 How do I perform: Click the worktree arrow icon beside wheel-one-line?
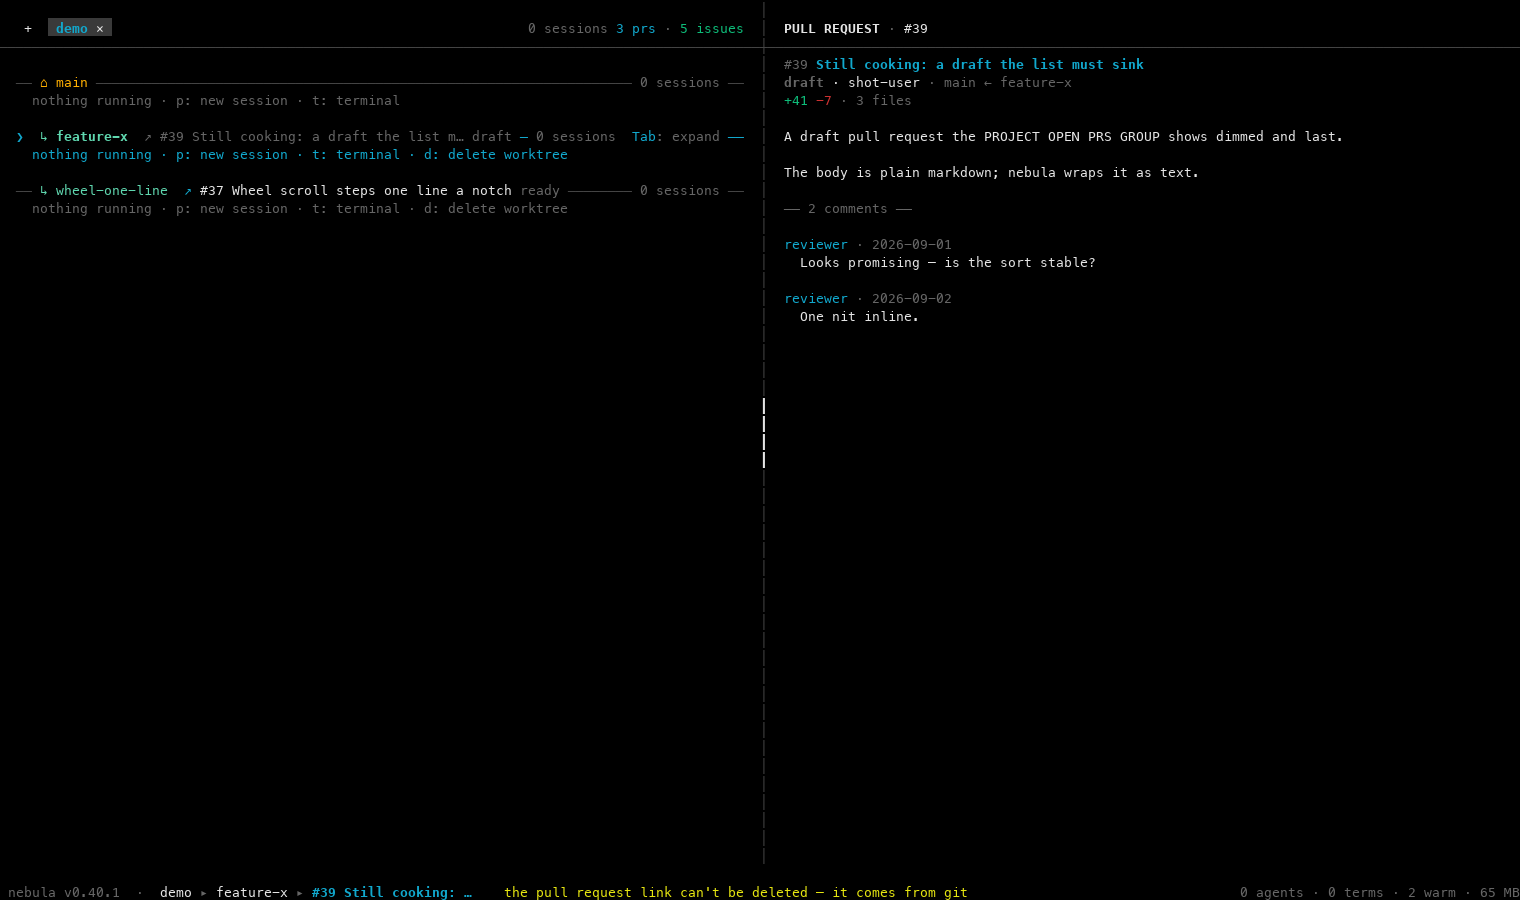click(x=44, y=191)
